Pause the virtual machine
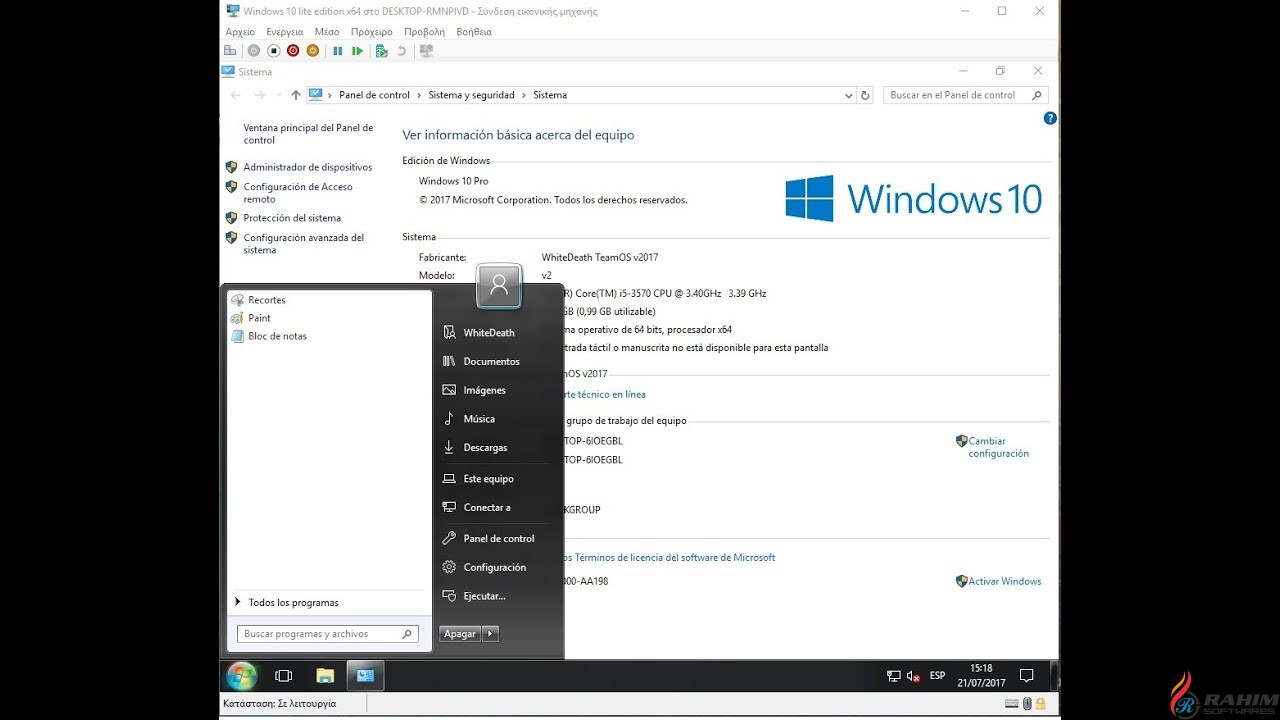Screen dimensions: 1280x720 (x=338, y=51)
